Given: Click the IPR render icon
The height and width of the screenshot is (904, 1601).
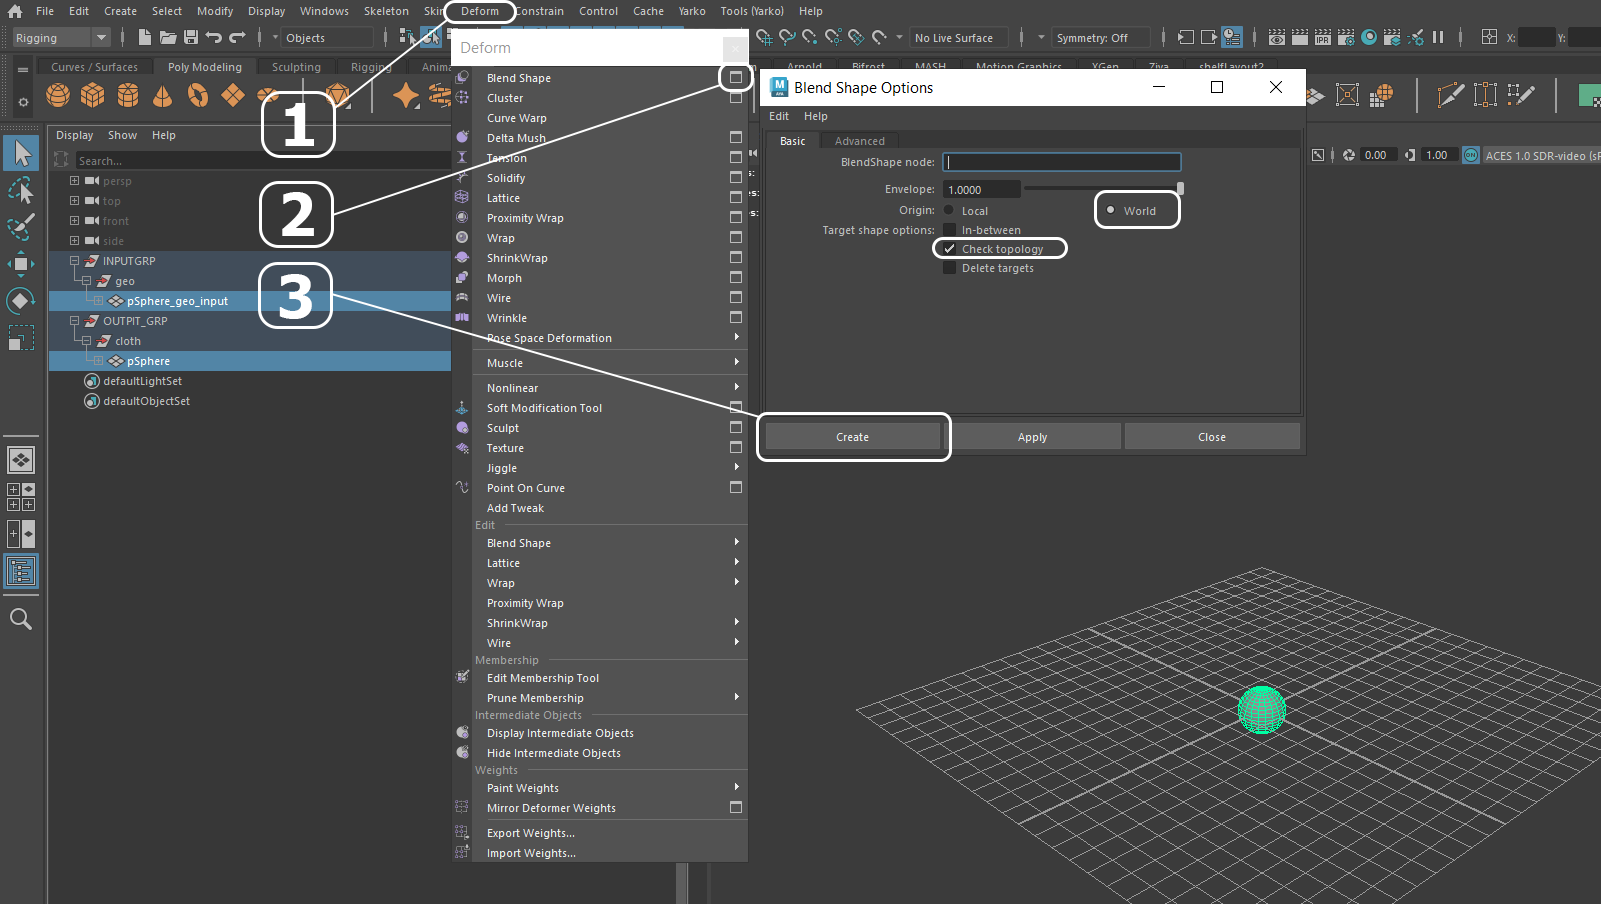Looking at the screenshot, I should (x=1323, y=37).
